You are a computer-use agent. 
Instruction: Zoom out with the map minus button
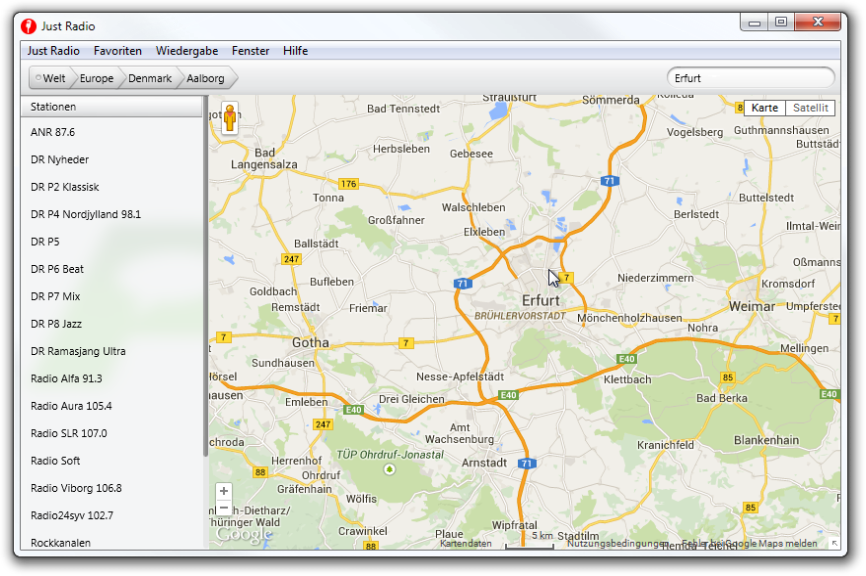pos(224,509)
